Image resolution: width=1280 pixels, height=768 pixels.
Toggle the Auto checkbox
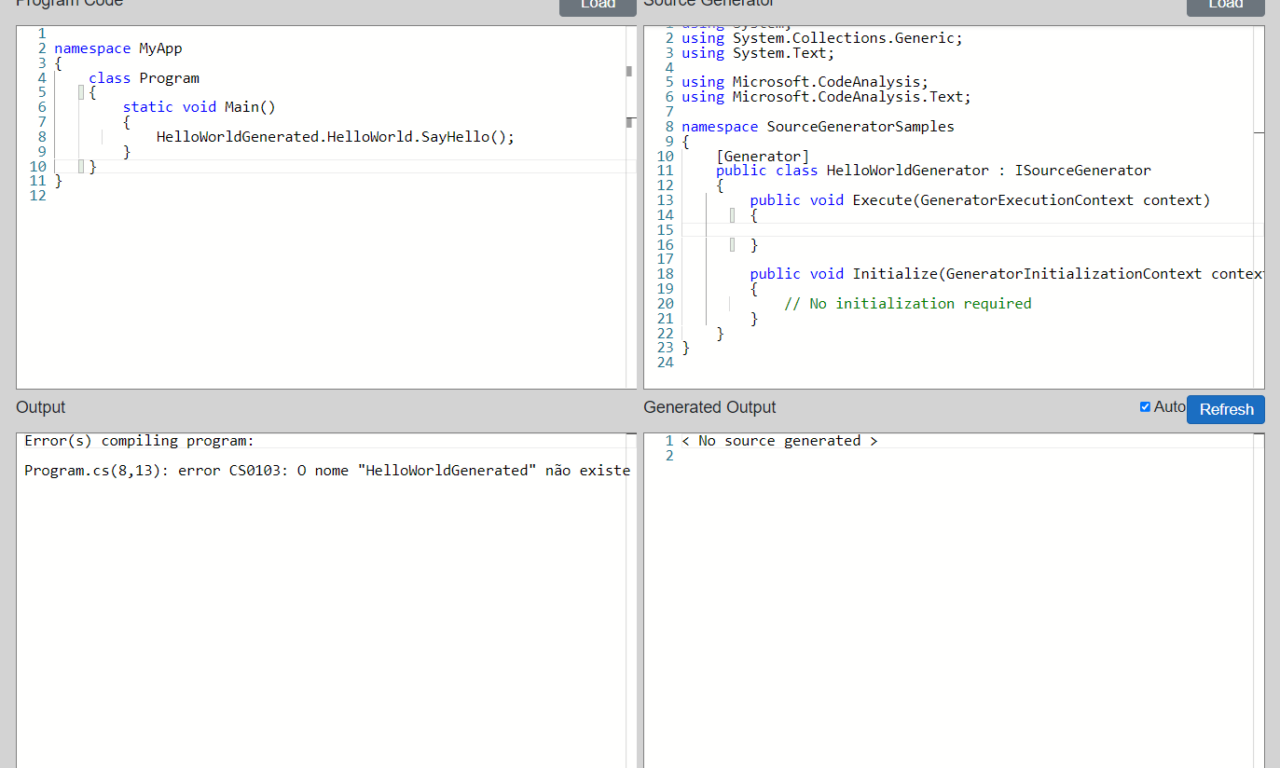tap(1145, 407)
